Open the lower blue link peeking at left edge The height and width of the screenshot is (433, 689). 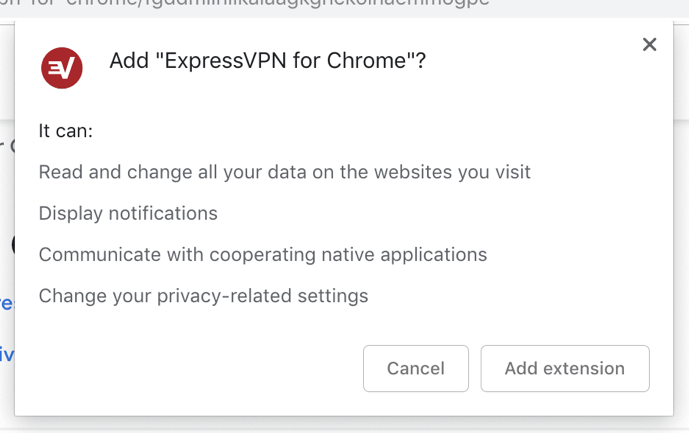[7, 354]
